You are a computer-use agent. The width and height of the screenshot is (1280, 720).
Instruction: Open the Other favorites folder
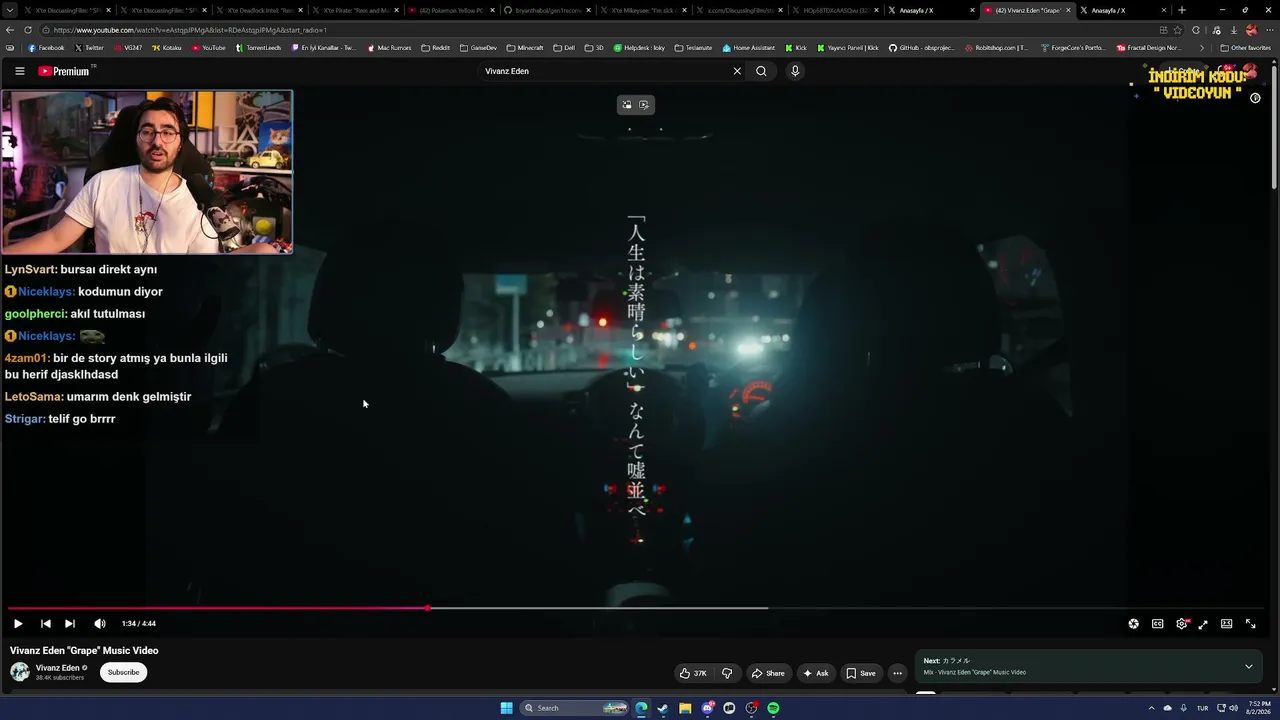click(x=1246, y=48)
